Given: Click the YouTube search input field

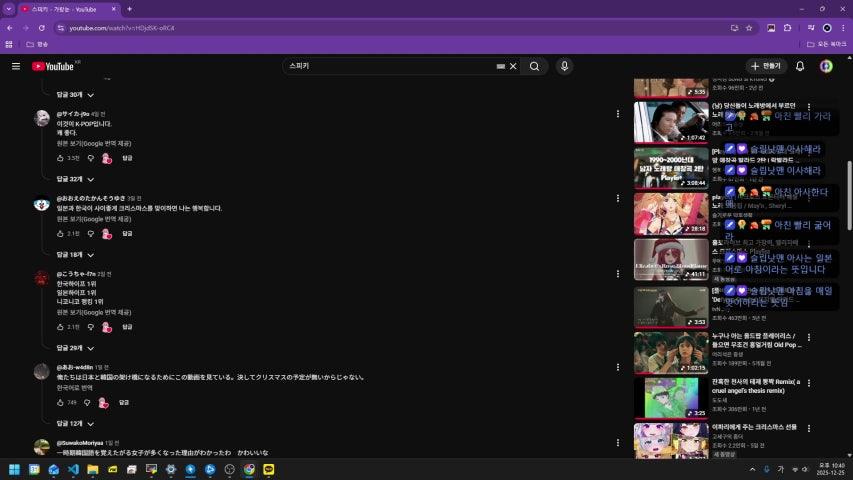Looking at the screenshot, I should [x=390, y=66].
